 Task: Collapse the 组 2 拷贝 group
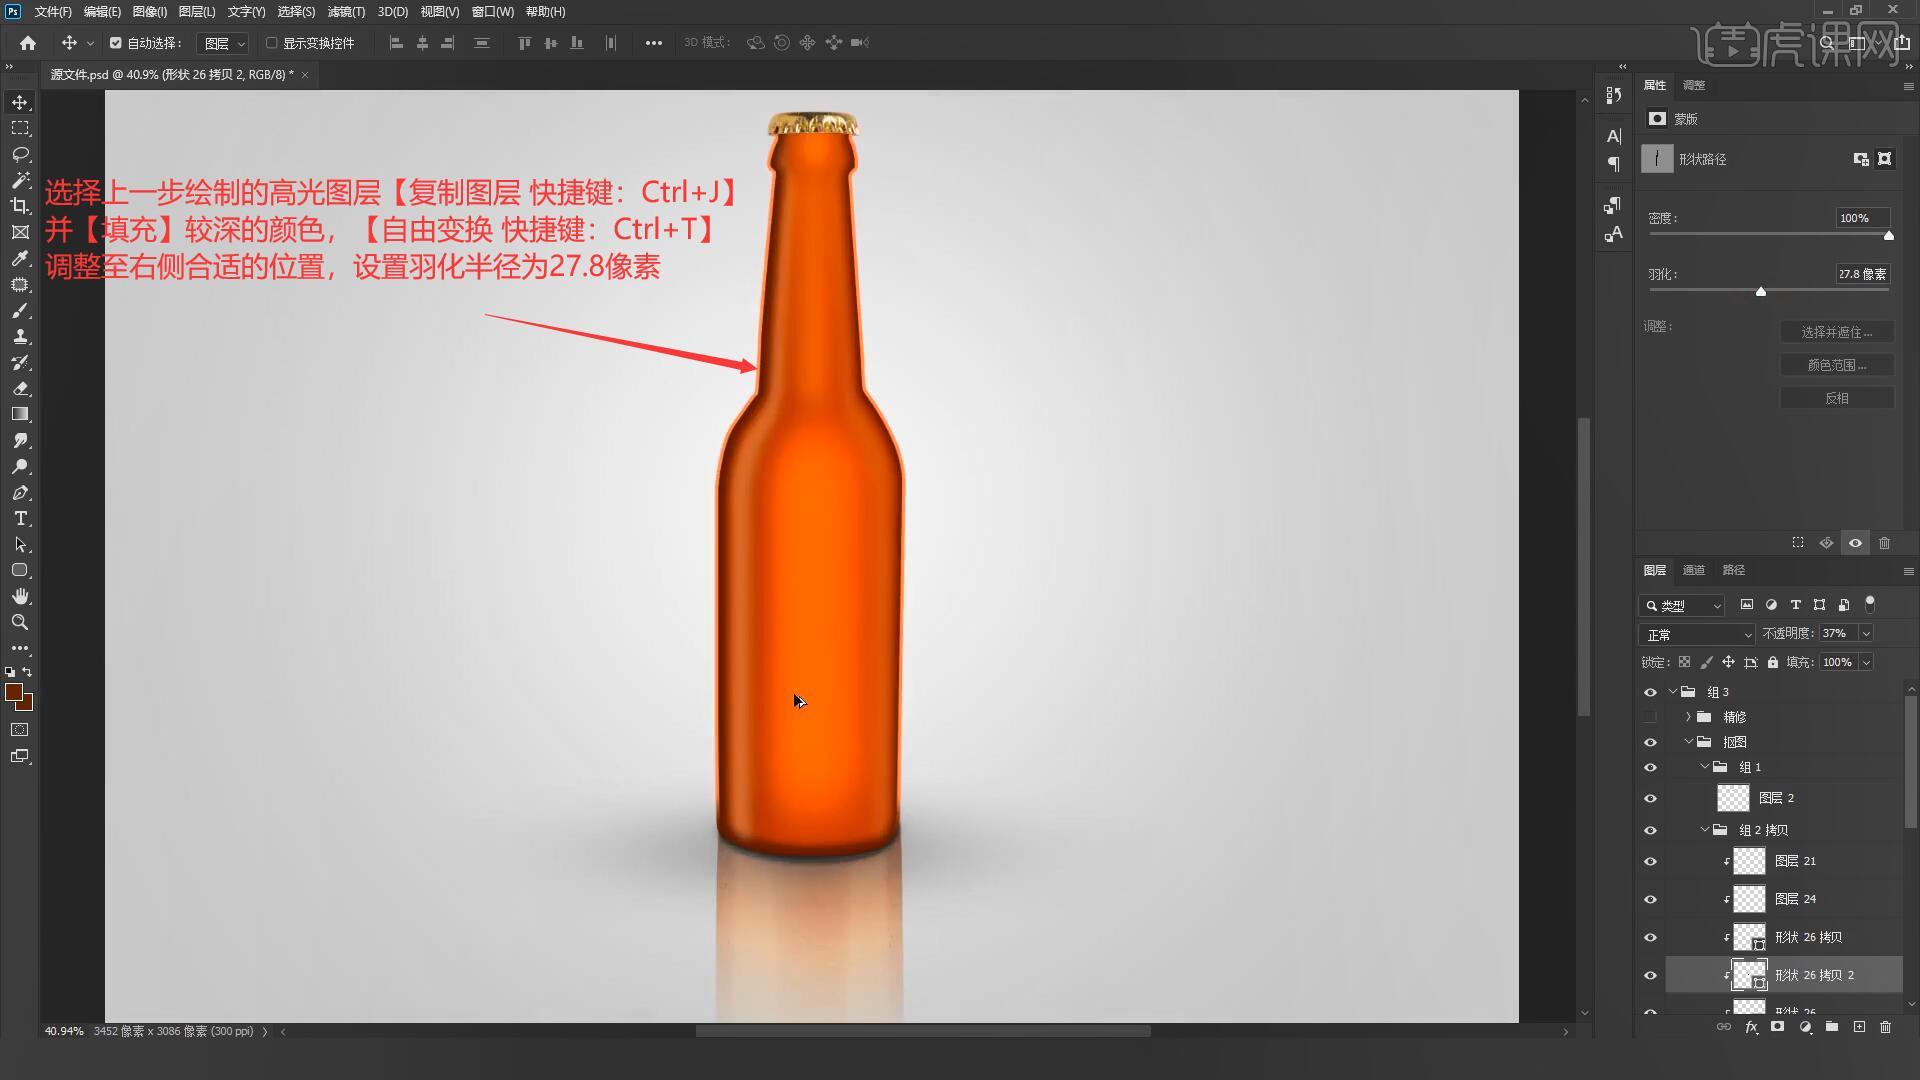pyautogui.click(x=1705, y=830)
